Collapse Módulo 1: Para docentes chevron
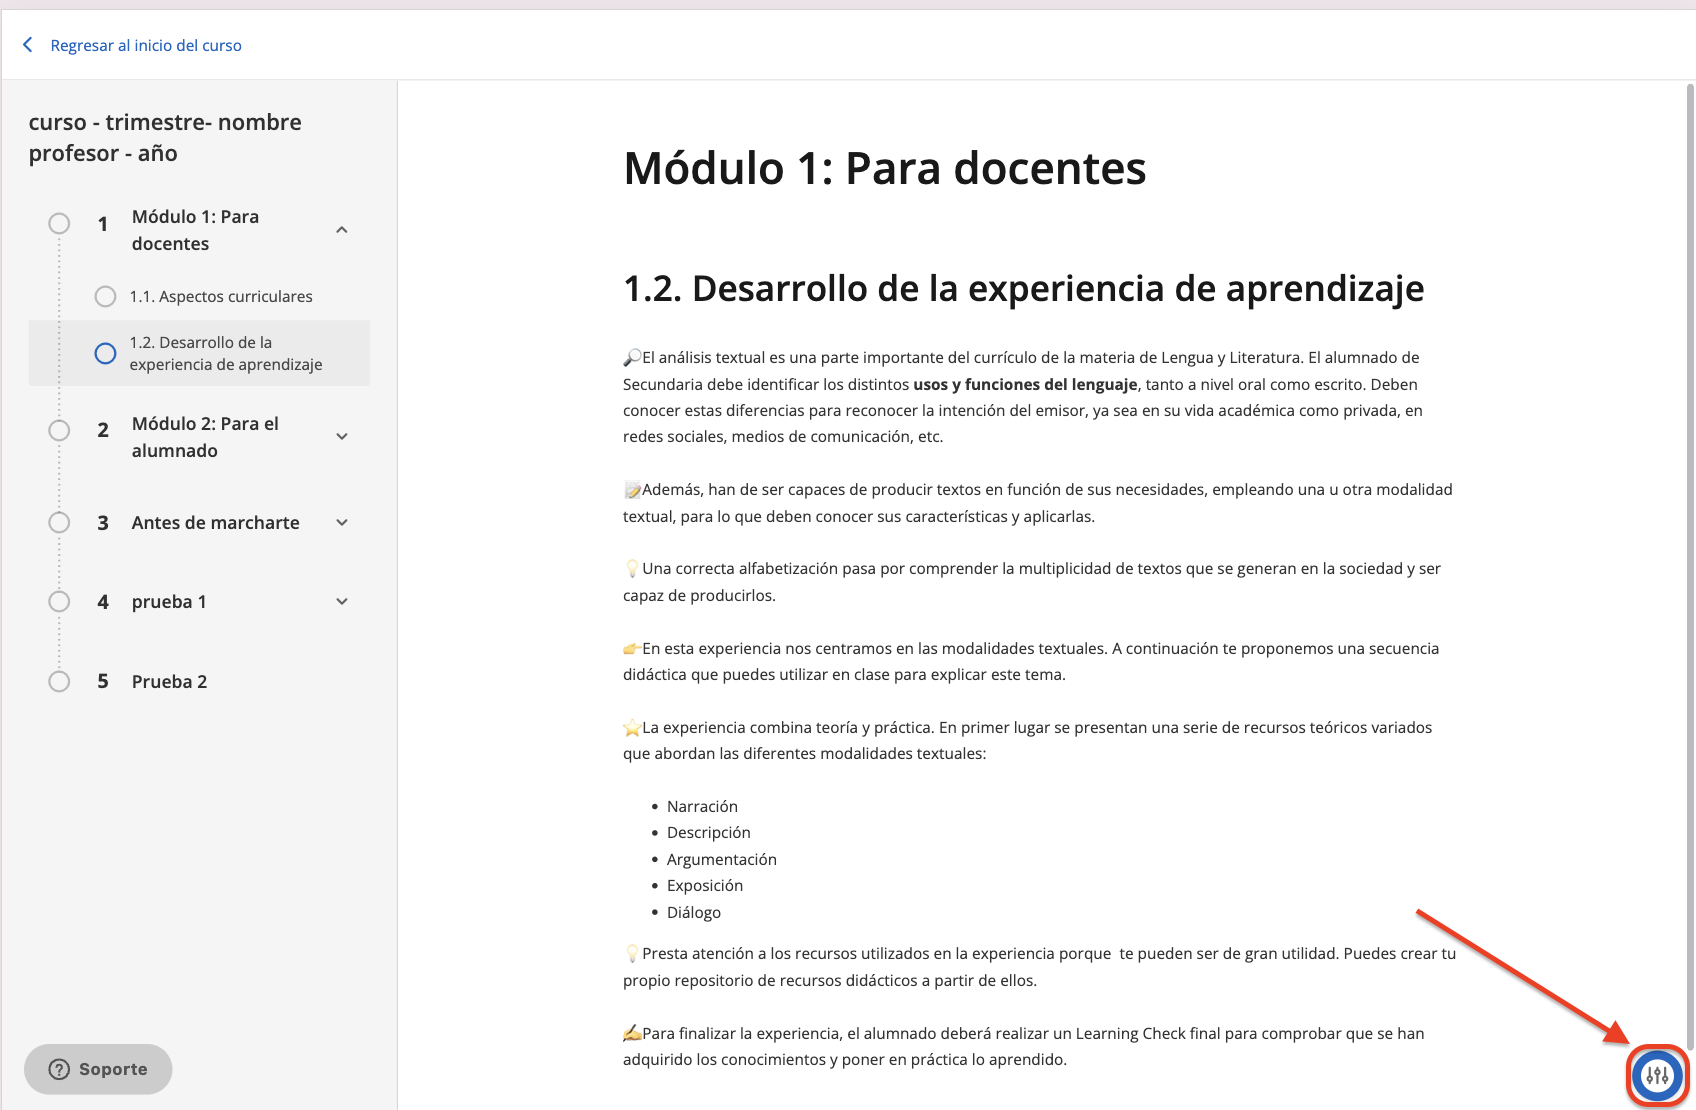 (342, 230)
